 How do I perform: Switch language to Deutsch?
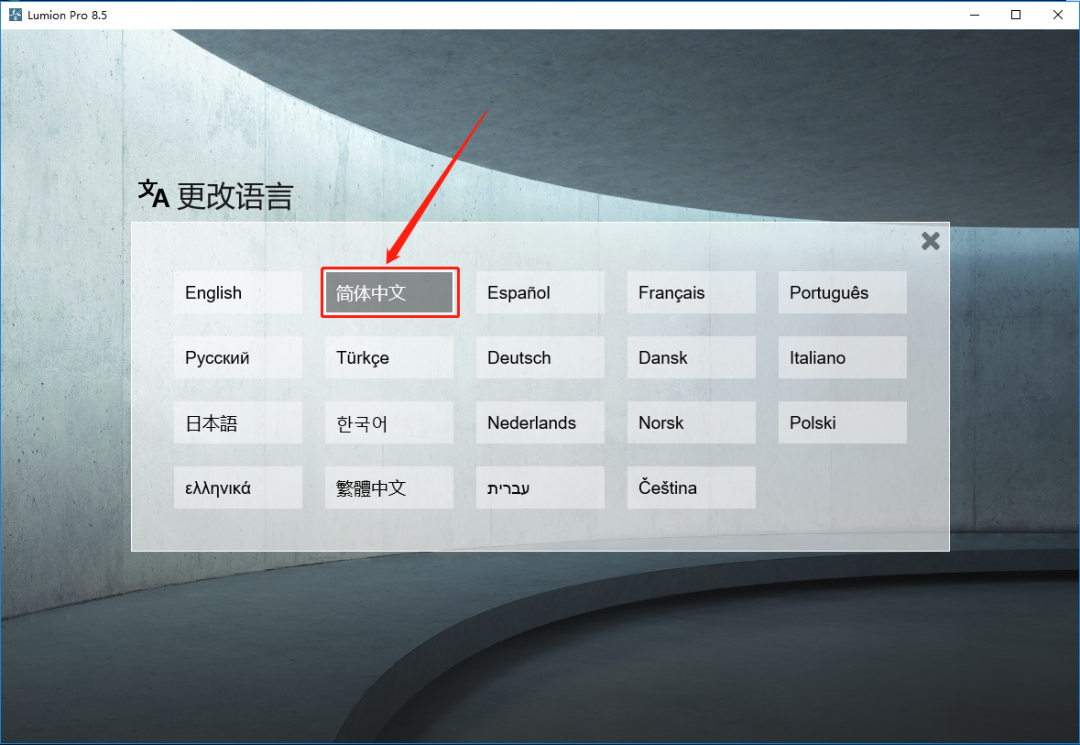click(540, 357)
